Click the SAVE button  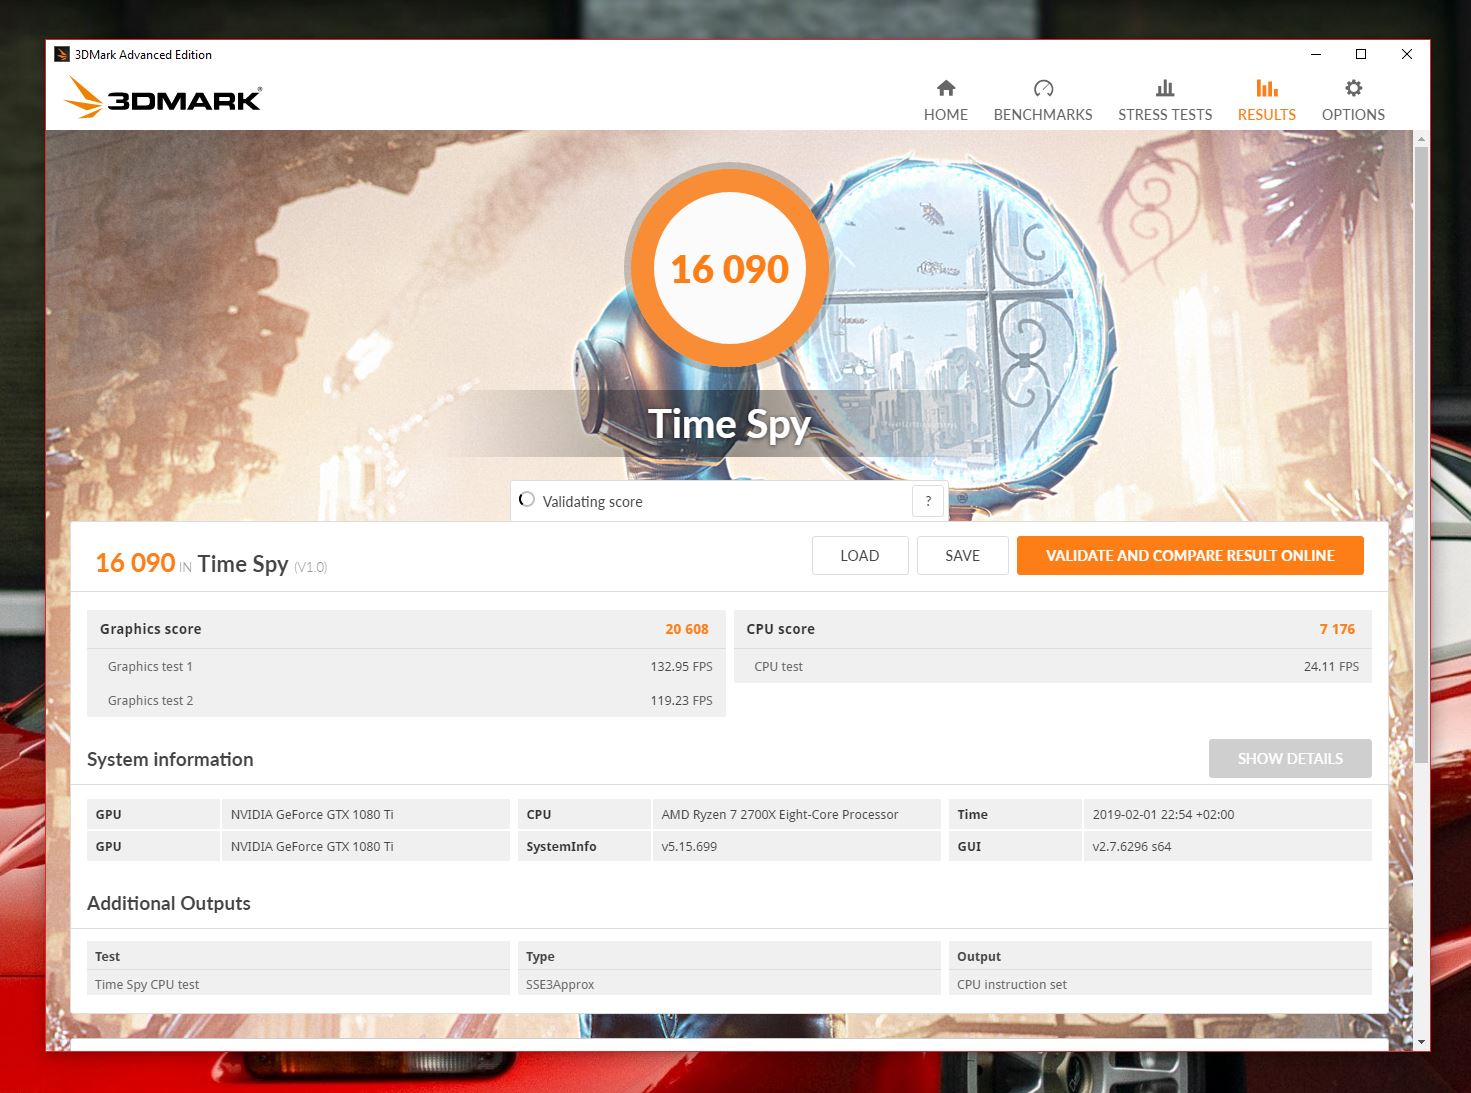[963, 556]
